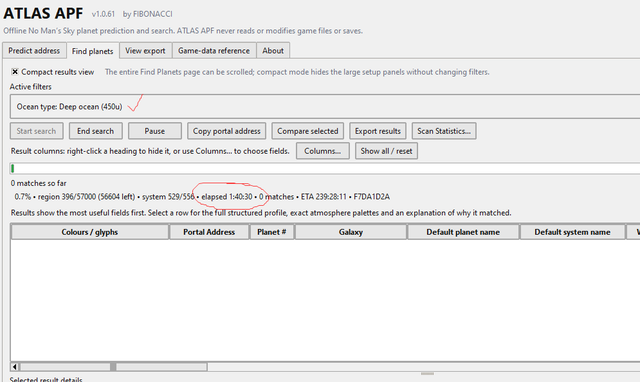The width and height of the screenshot is (640, 382).
Task: Sort by Colours / glyphs column header
Action: (90, 232)
